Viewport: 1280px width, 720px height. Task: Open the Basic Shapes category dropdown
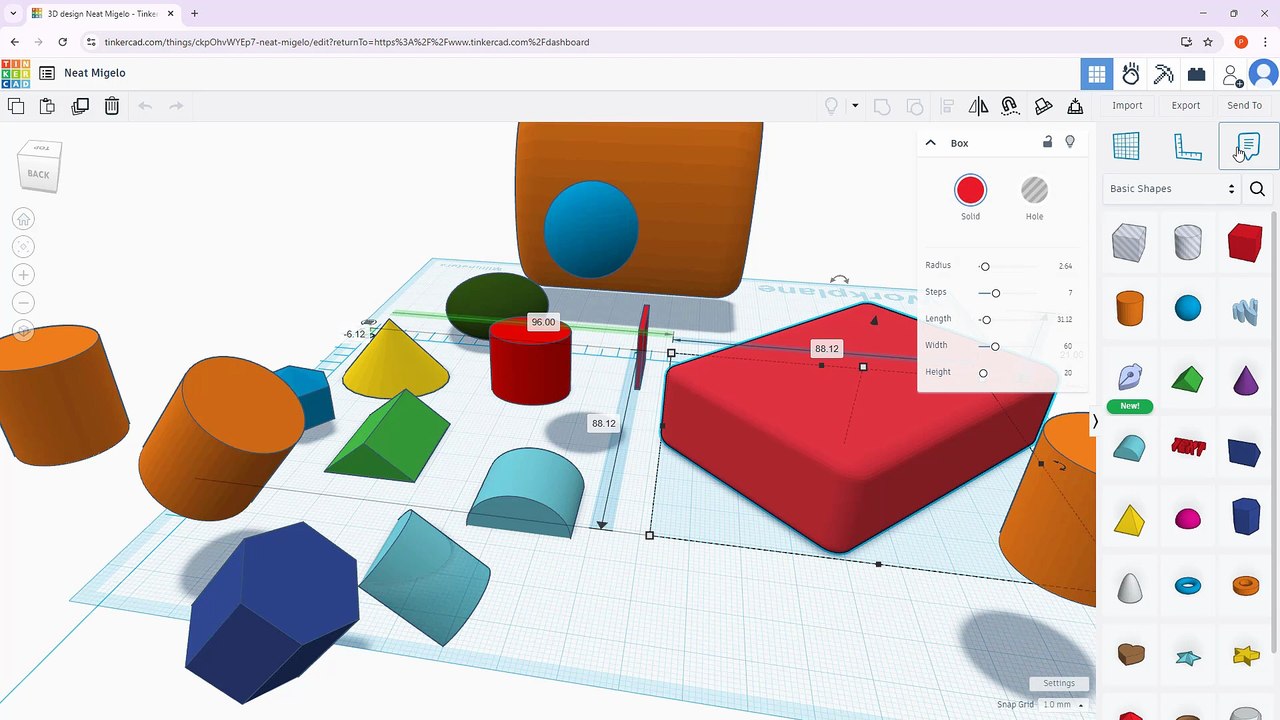point(1172,188)
